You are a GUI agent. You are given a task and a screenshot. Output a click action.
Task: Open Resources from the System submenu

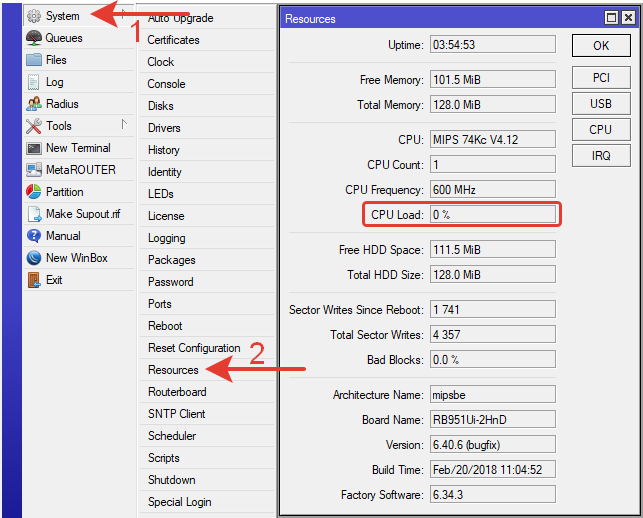(x=207, y=370)
